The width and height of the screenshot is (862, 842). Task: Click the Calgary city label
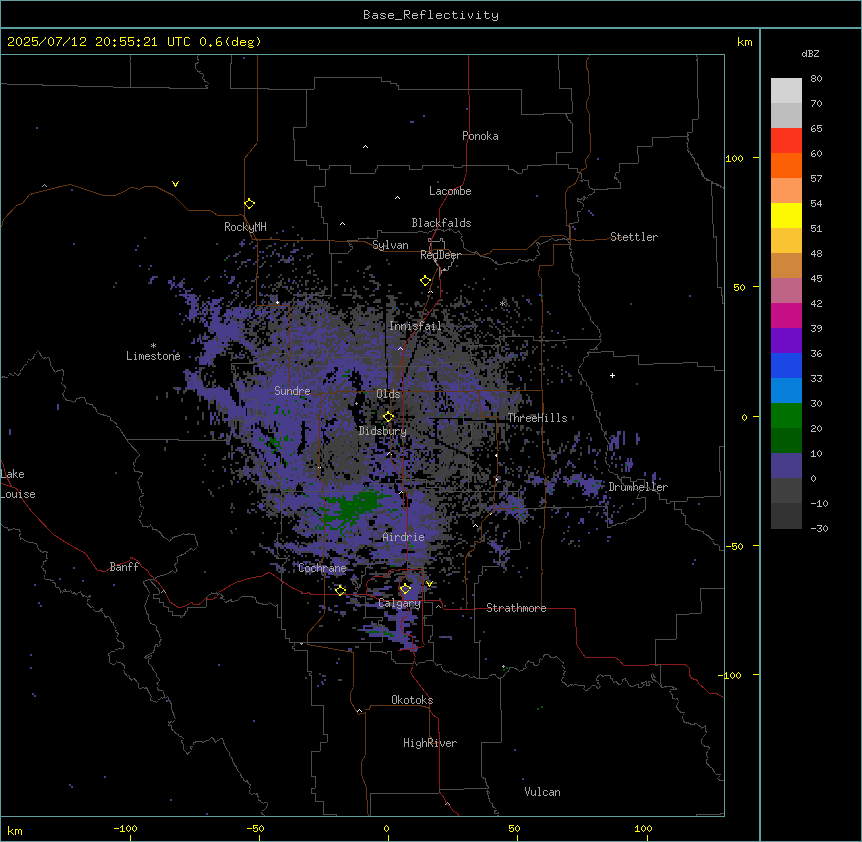399,603
